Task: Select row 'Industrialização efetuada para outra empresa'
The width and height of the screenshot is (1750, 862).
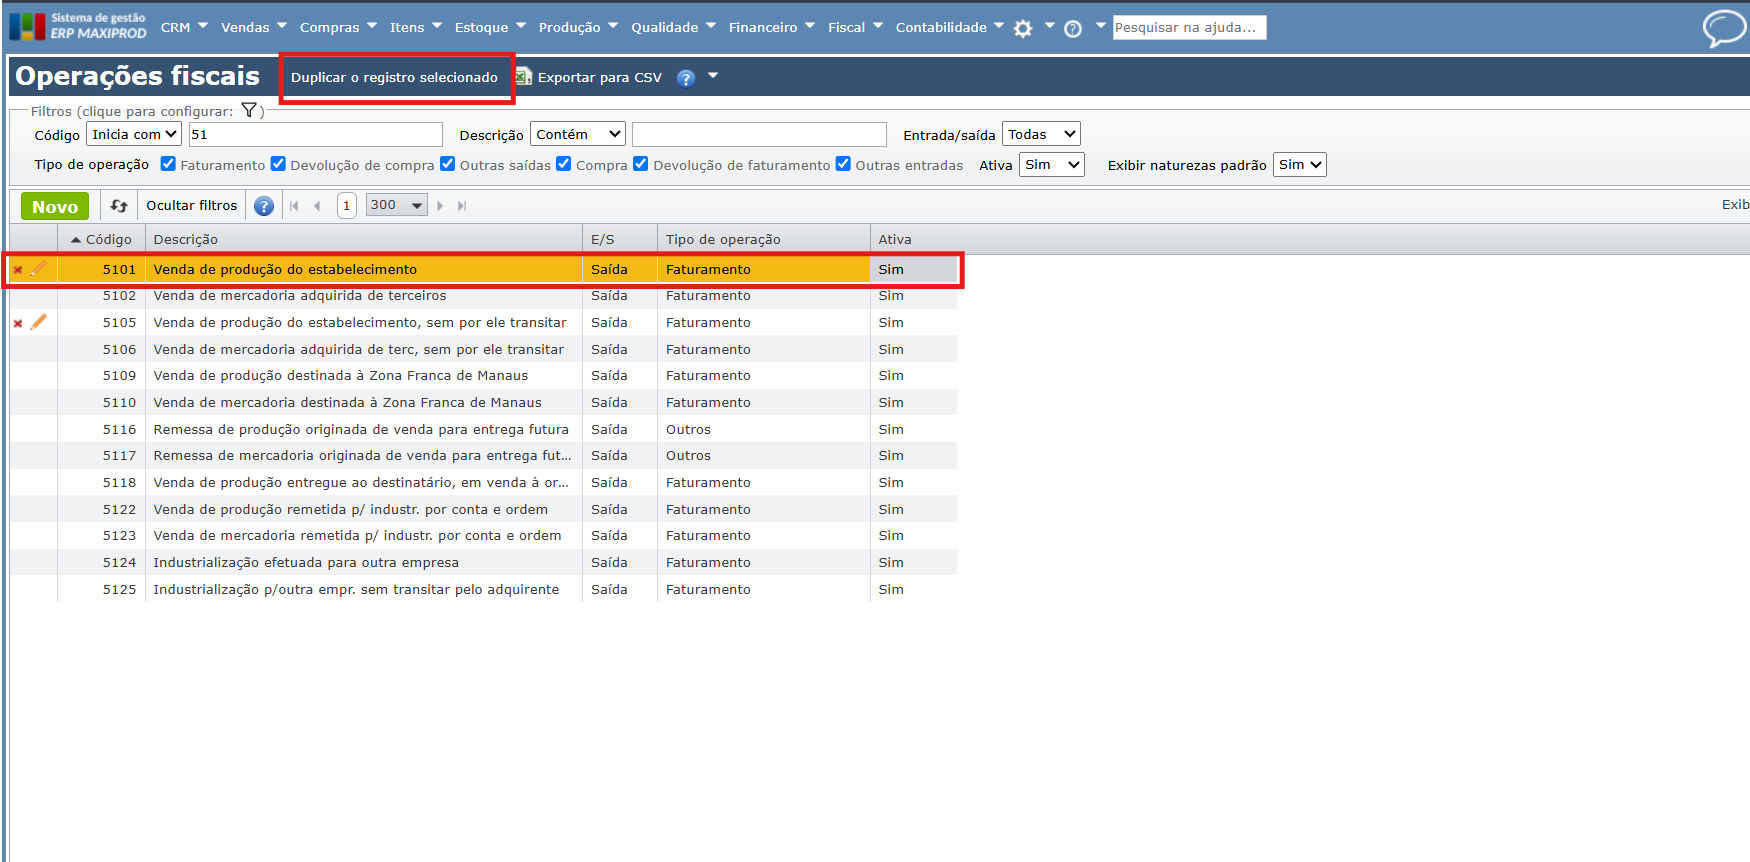Action: click(483, 563)
